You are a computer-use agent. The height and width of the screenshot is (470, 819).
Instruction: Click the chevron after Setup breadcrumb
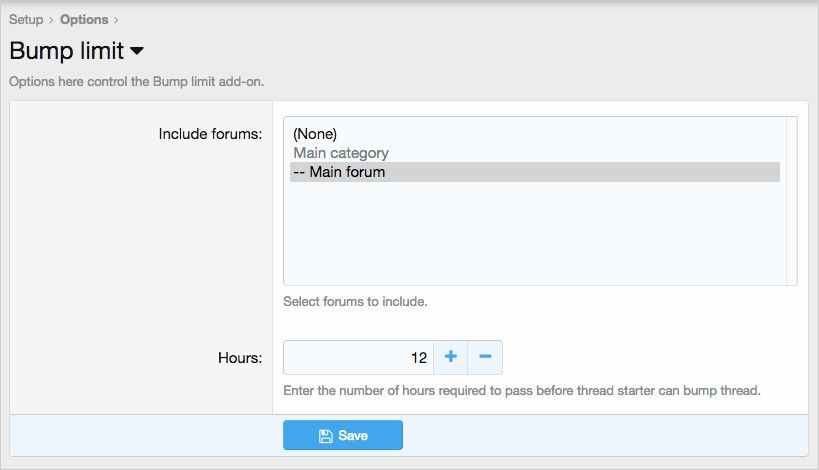pyautogui.click(x=51, y=19)
